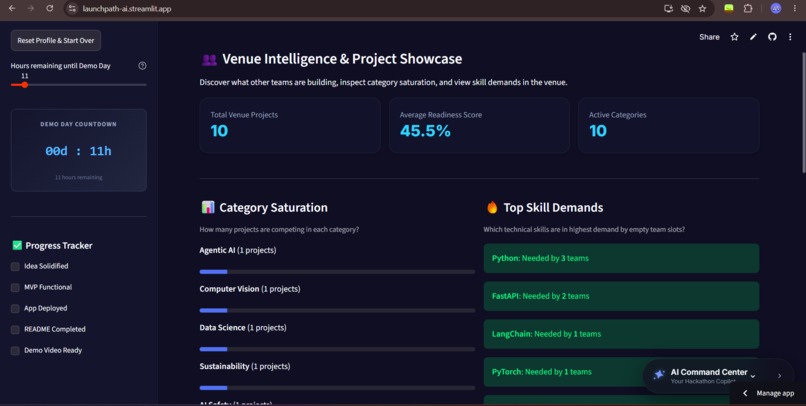
Task: Click the crossed-out eye icon in address bar
Action: [685, 9]
